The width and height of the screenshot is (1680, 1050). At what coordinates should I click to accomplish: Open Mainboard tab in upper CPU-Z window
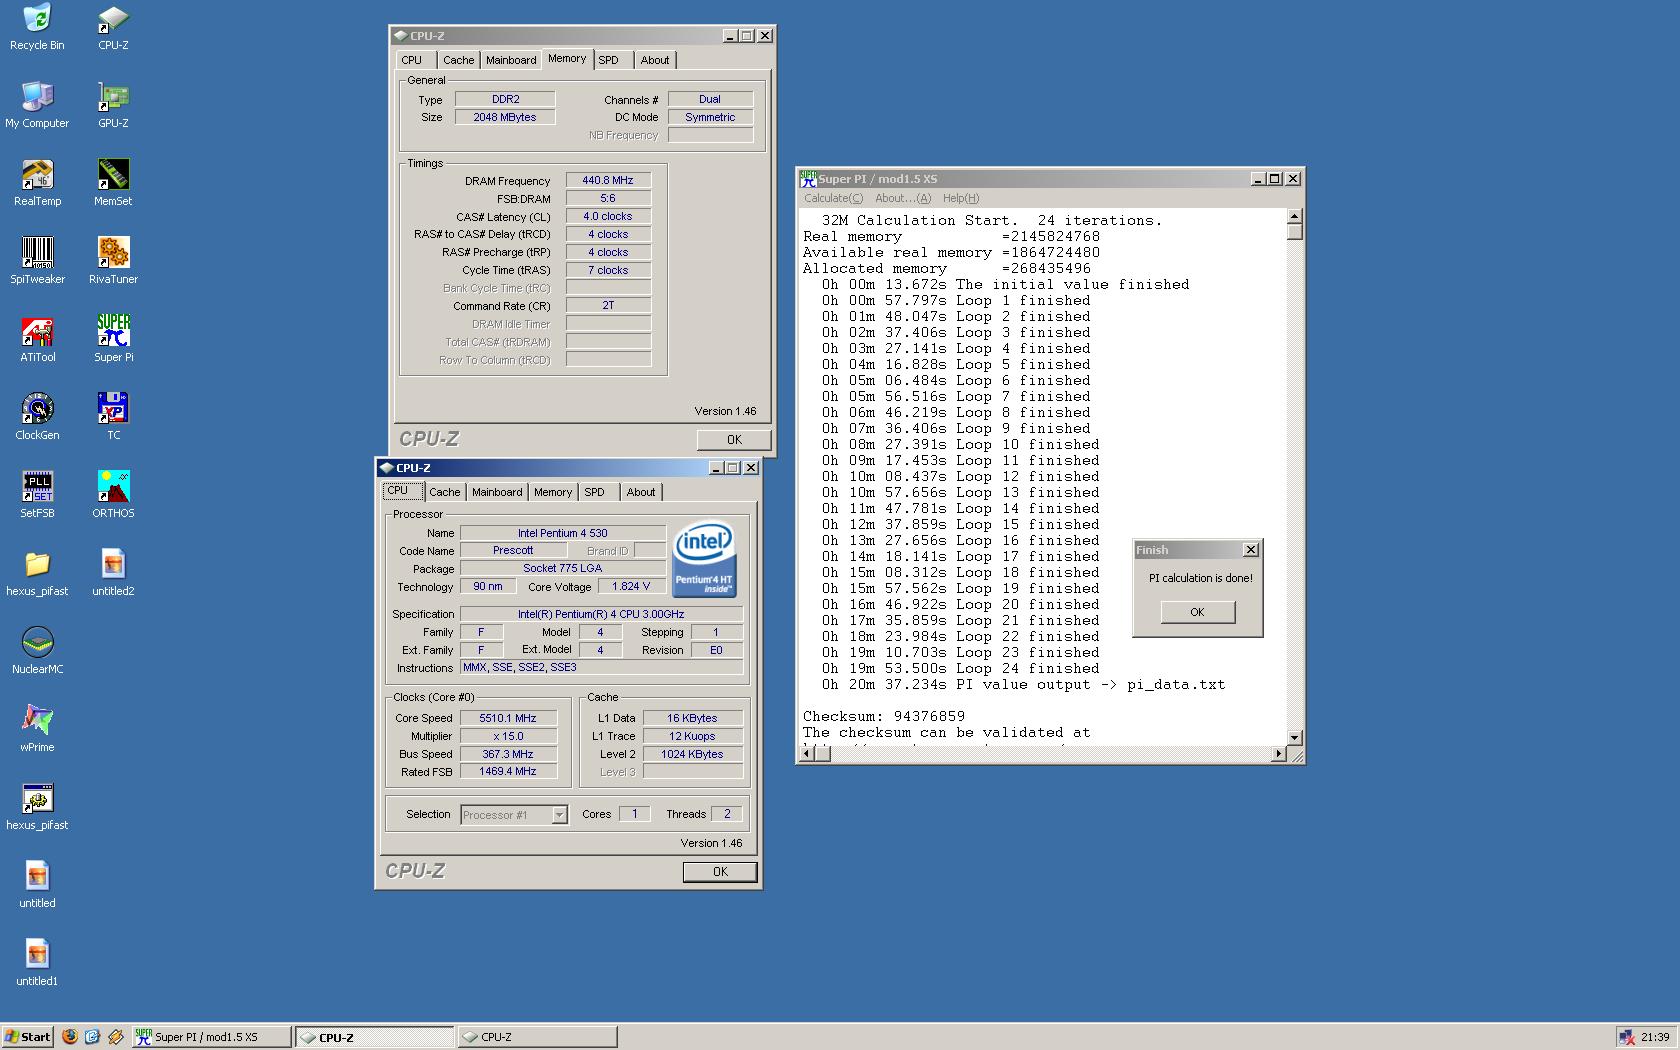click(x=511, y=60)
